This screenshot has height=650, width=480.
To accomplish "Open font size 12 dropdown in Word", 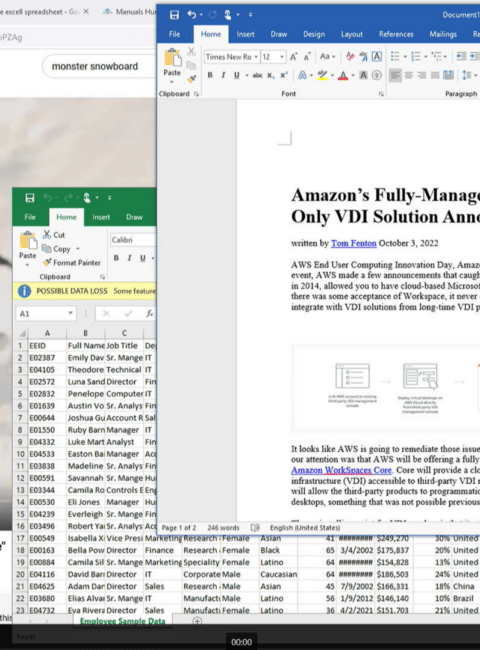I will [x=282, y=57].
